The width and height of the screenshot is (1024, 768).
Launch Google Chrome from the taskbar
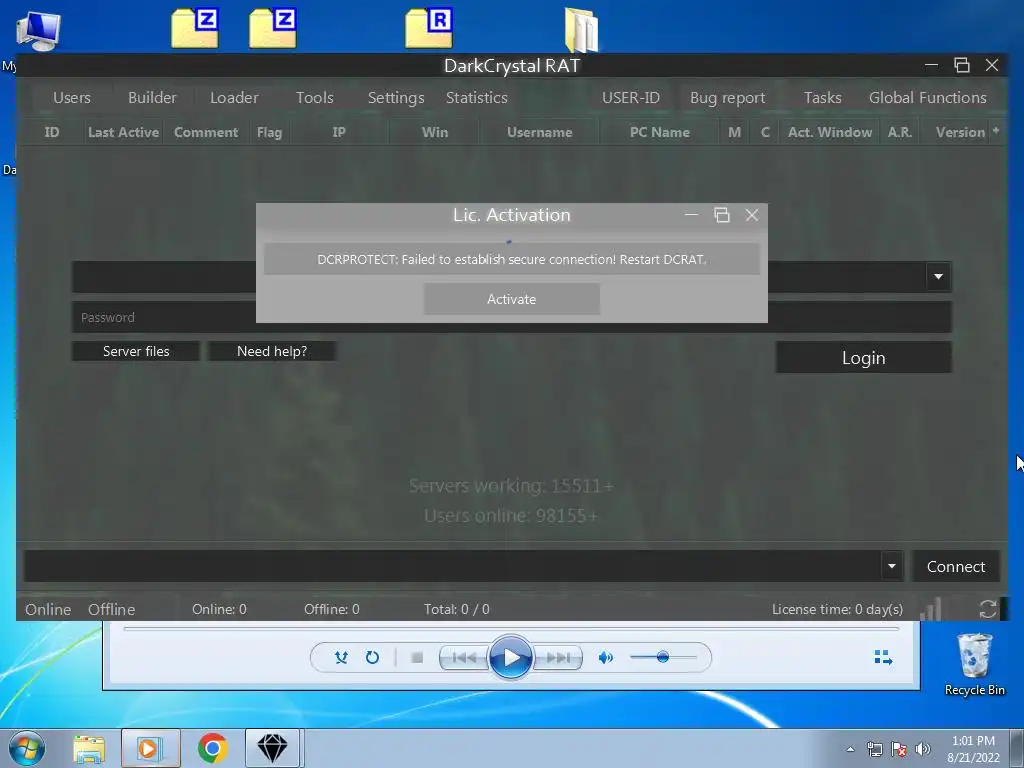(x=212, y=748)
